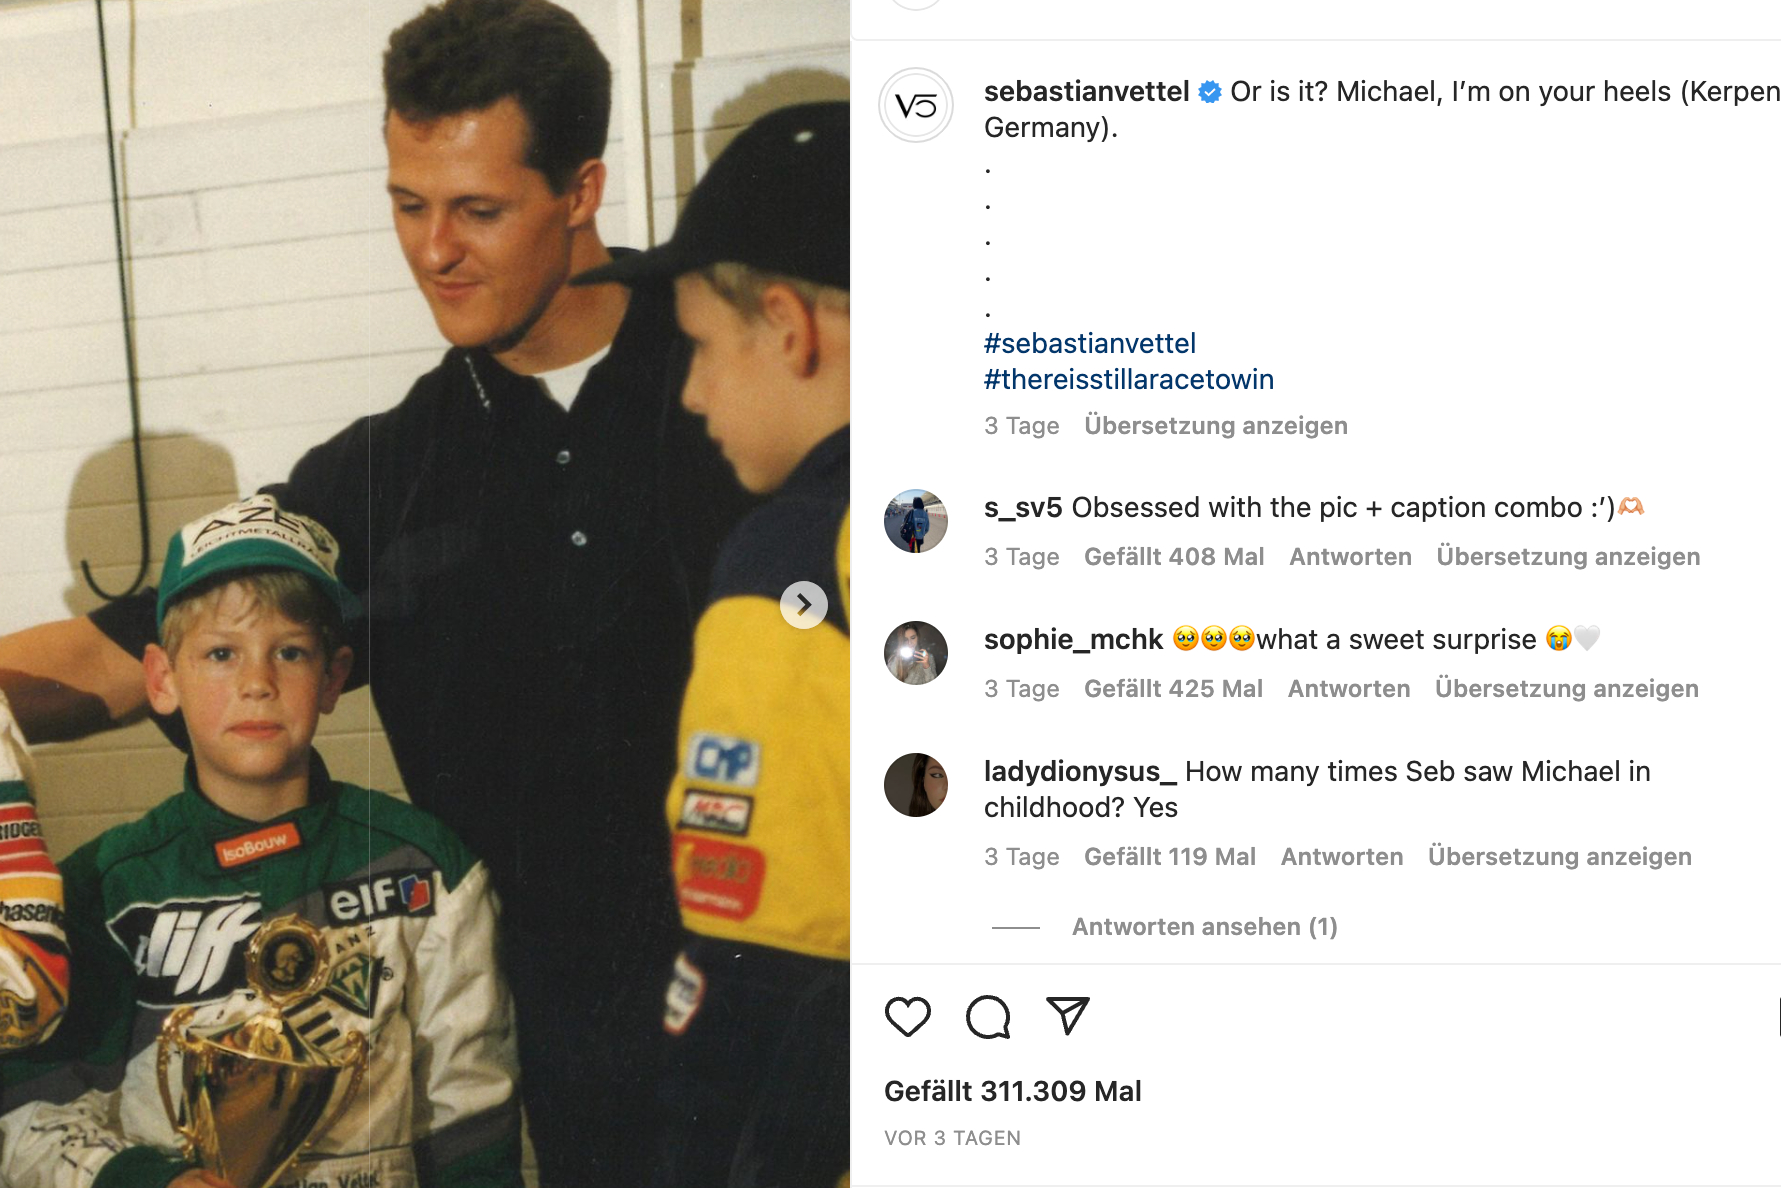The height and width of the screenshot is (1188, 1781).
Task: Open the #thereisstillaracetowin hashtag
Action: (1129, 380)
